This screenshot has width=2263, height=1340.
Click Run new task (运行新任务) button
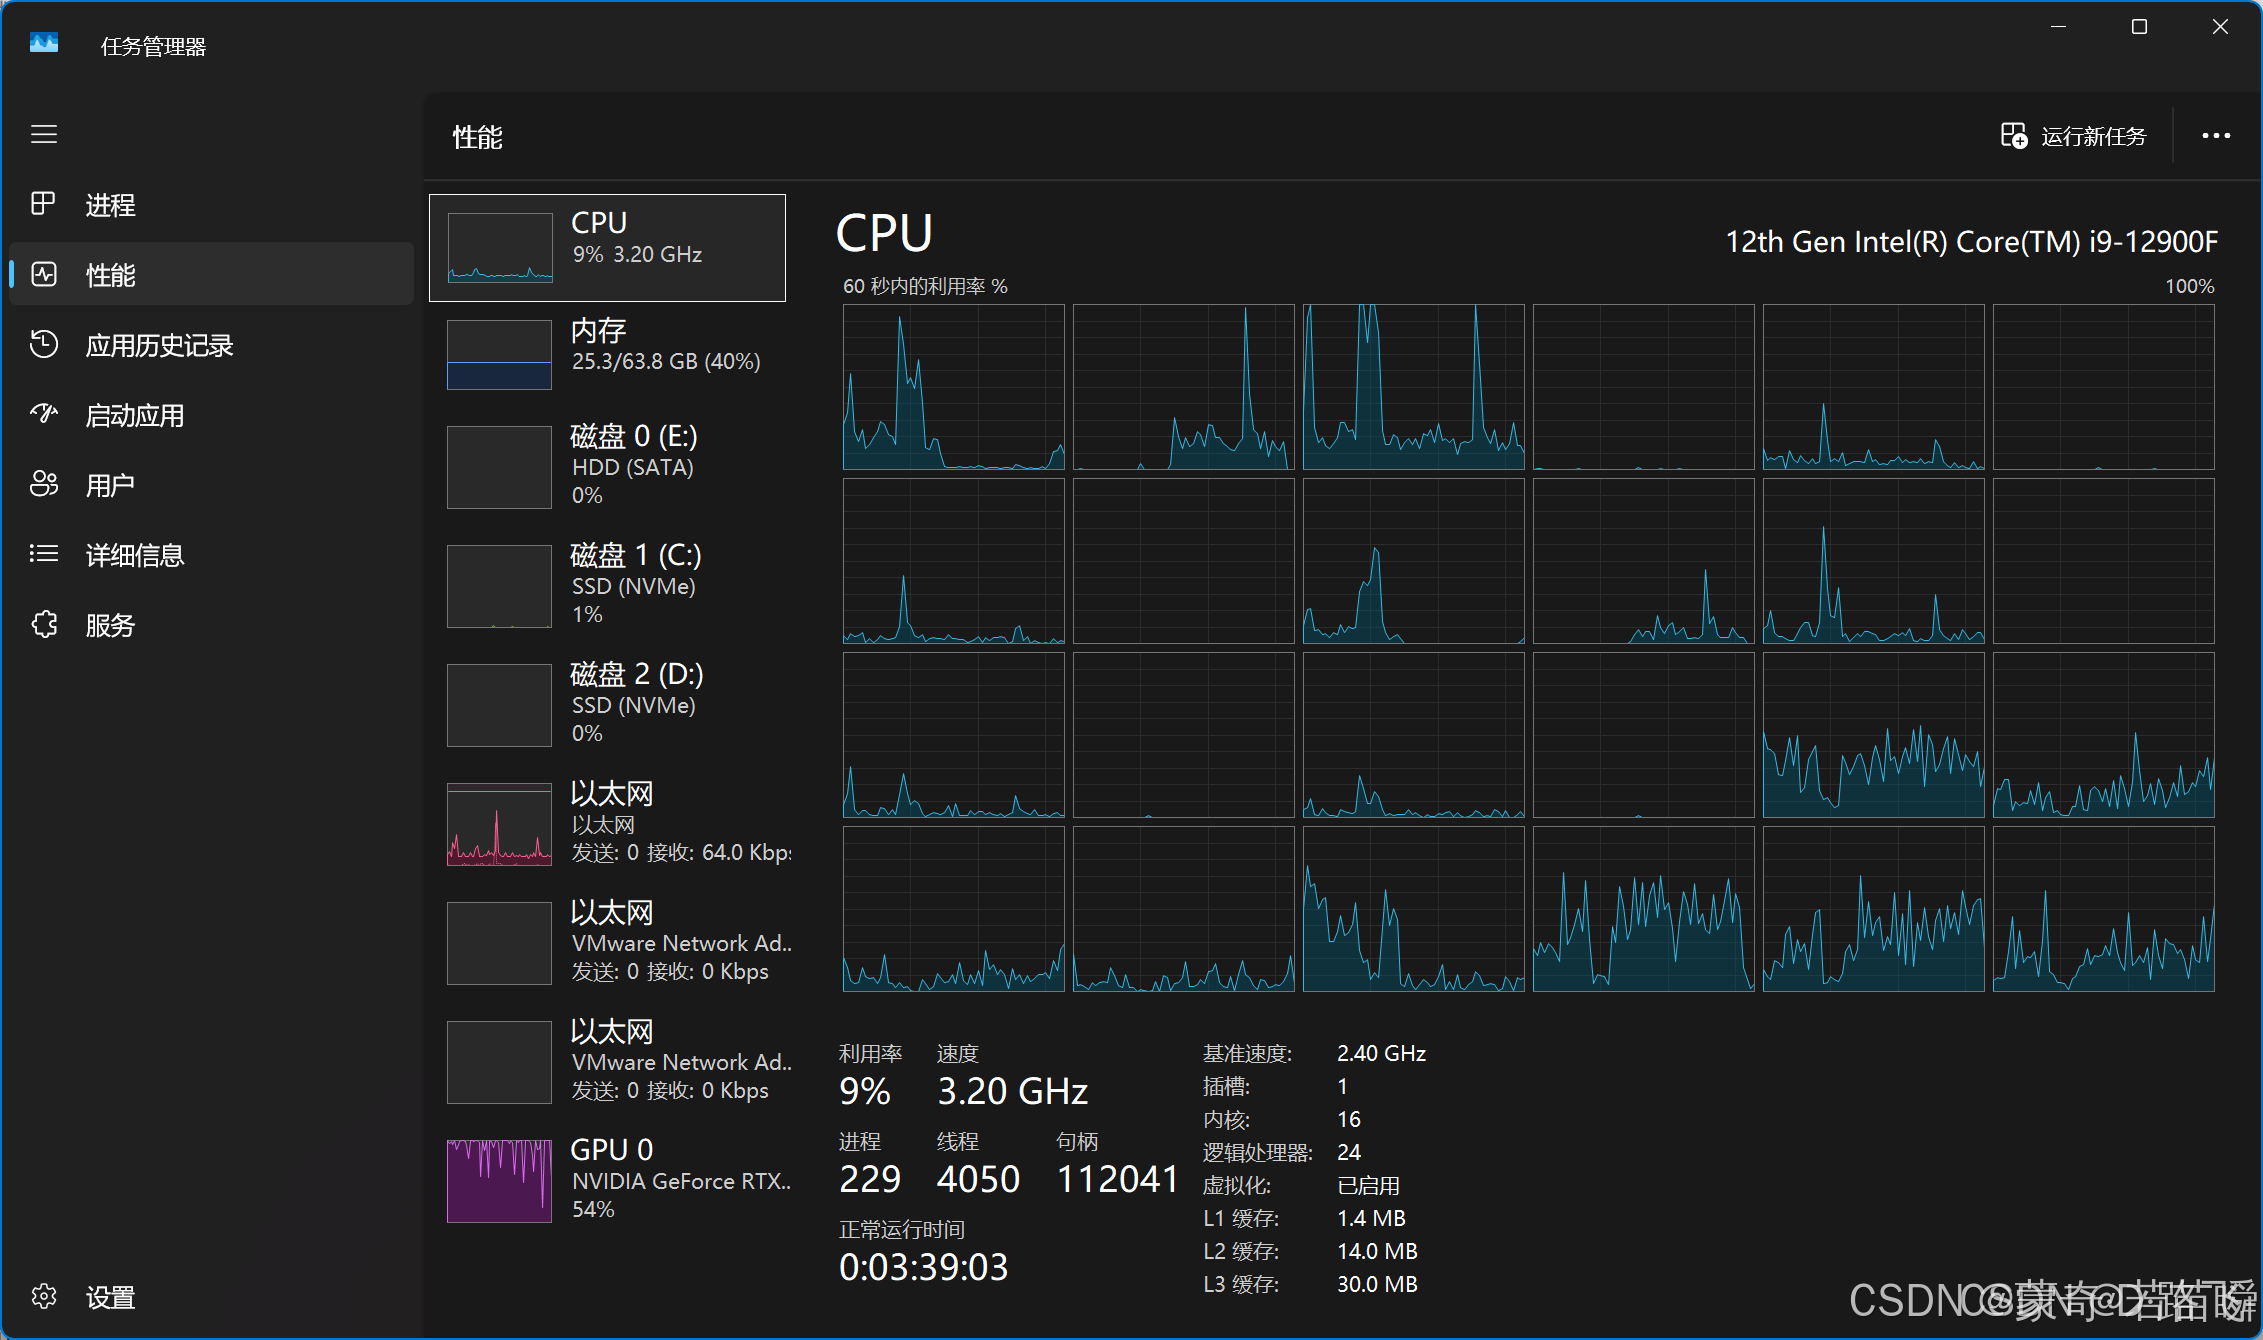coord(2074,136)
